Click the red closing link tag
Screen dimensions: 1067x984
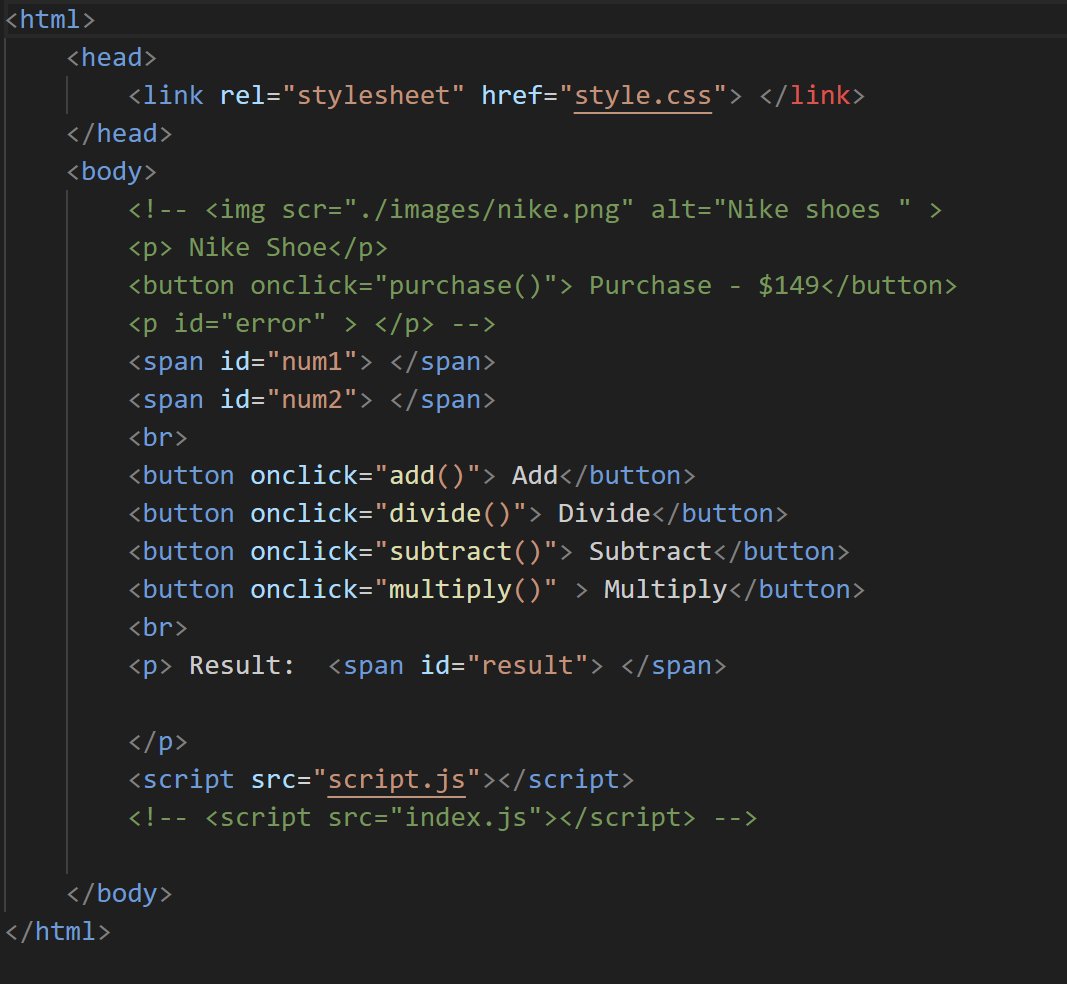[812, 96]
